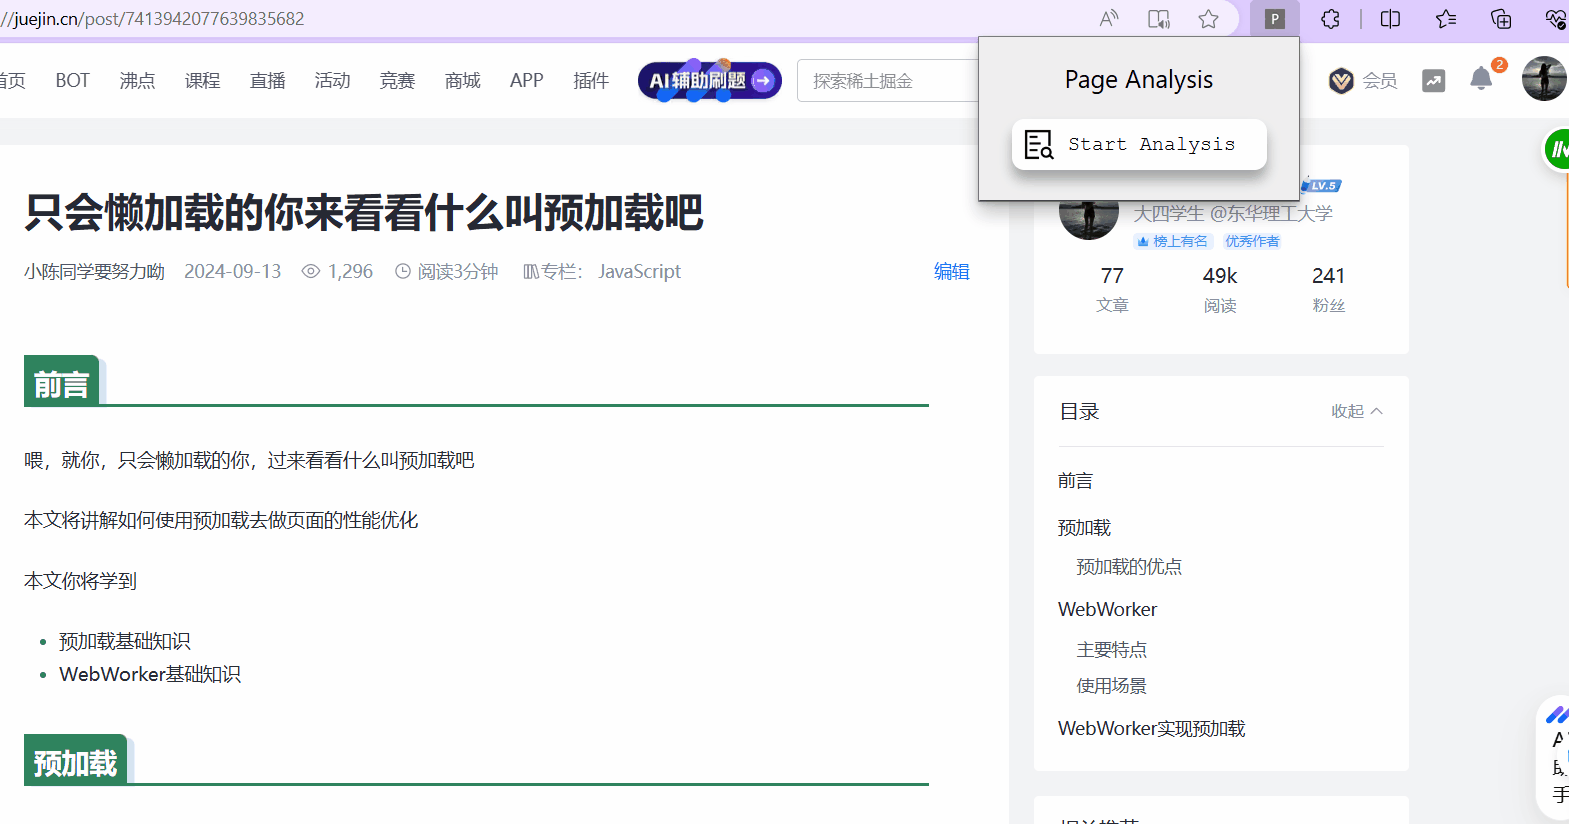
Task: Click the green floating icon at the right edge
Action: (1557, 150)
